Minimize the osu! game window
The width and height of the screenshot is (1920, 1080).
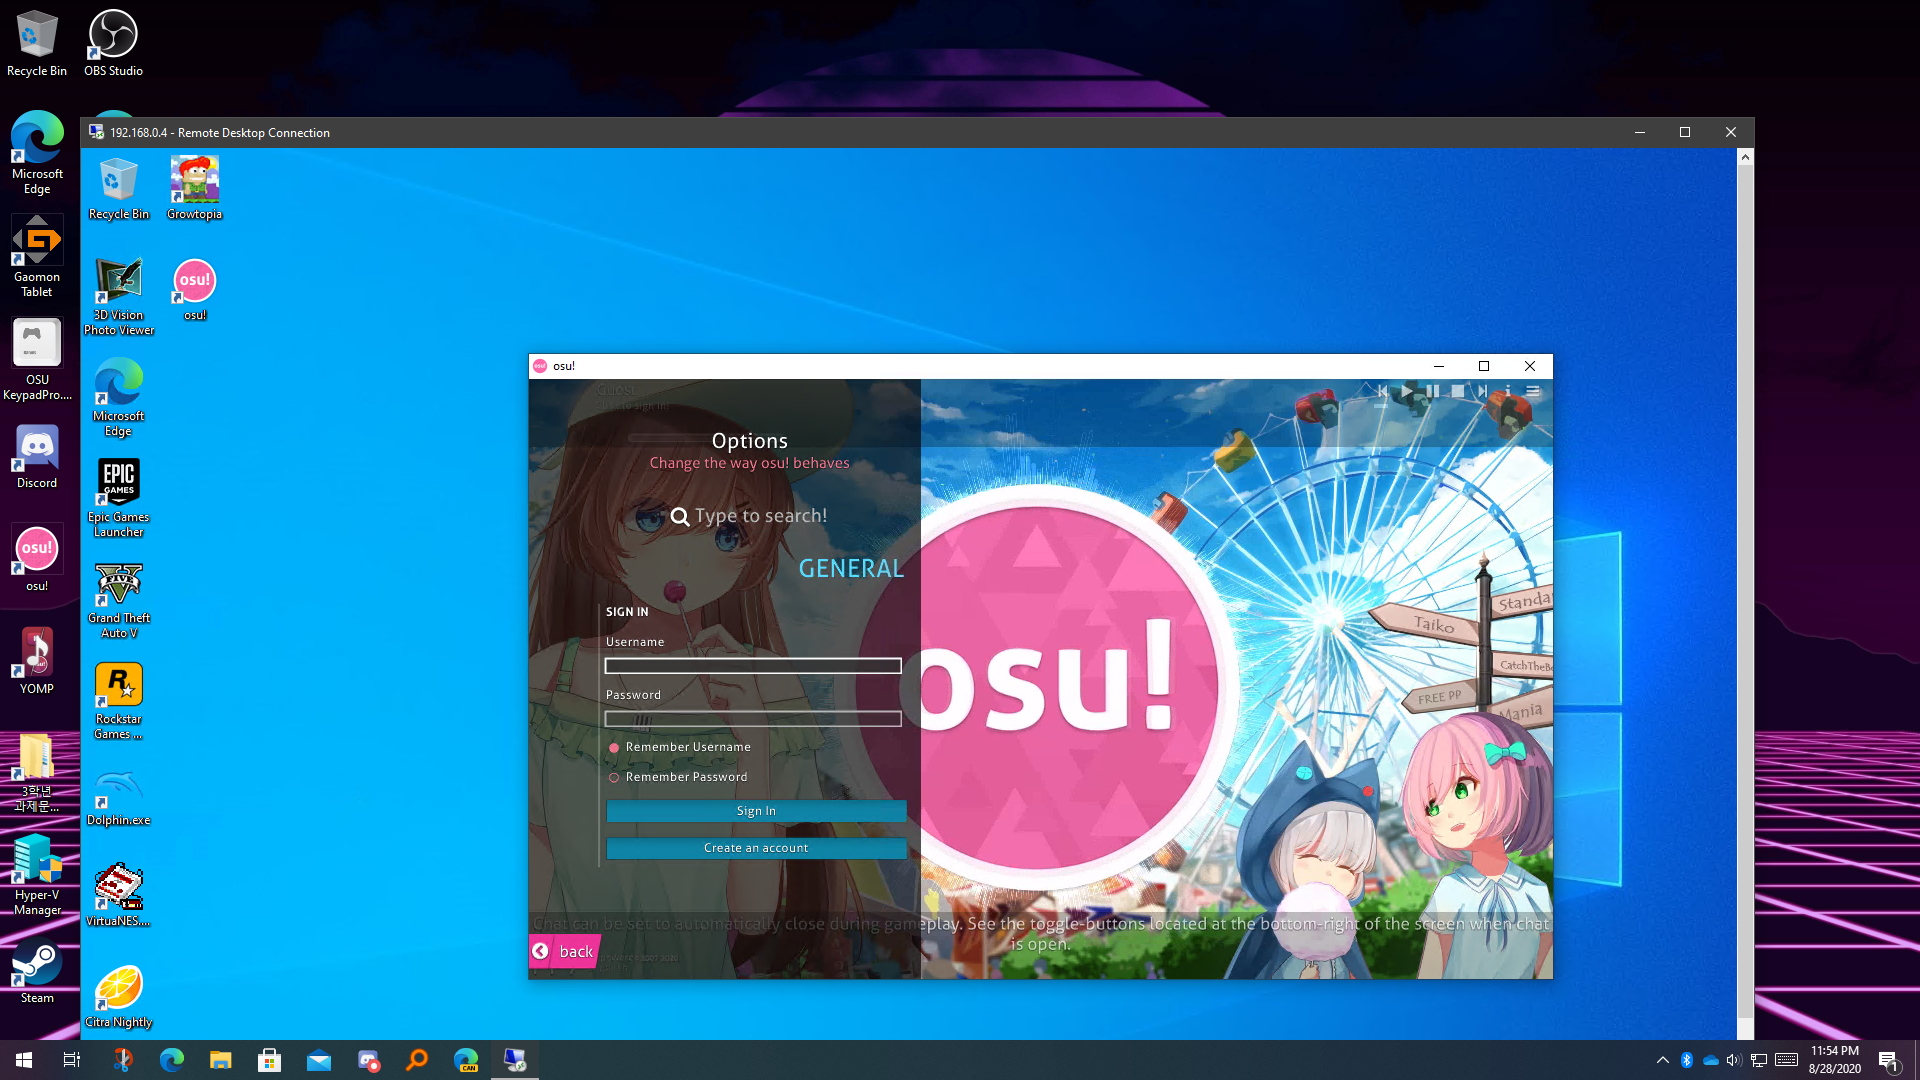pos(1439,366)
